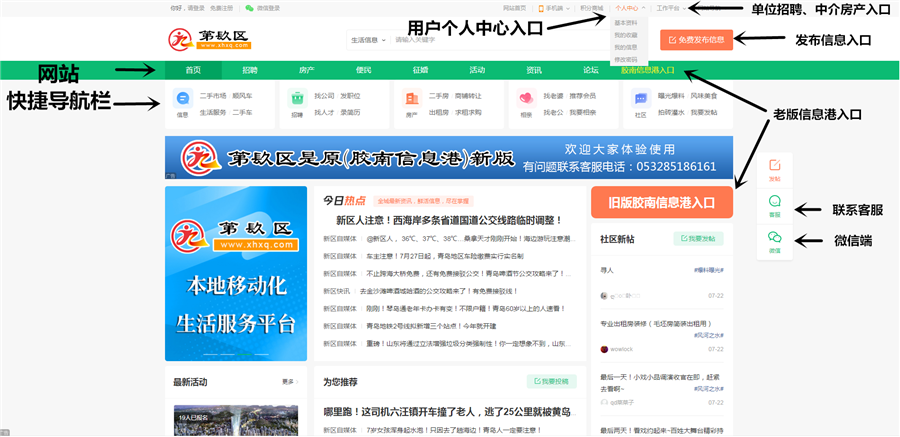
Task: Click the 网站首页 top link
Action: pos(514,8)
